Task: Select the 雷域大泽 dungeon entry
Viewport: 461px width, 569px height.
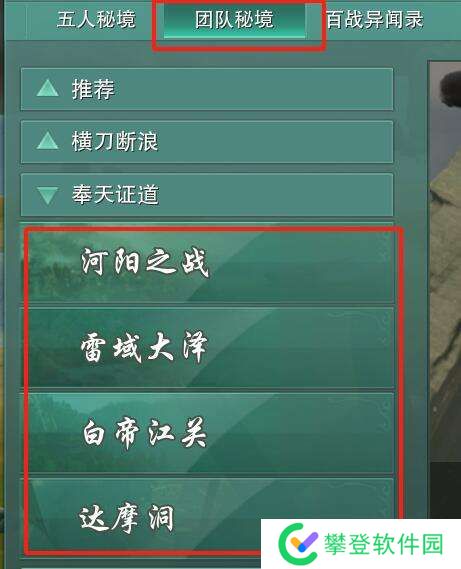Action: click(x=211, y=348)
